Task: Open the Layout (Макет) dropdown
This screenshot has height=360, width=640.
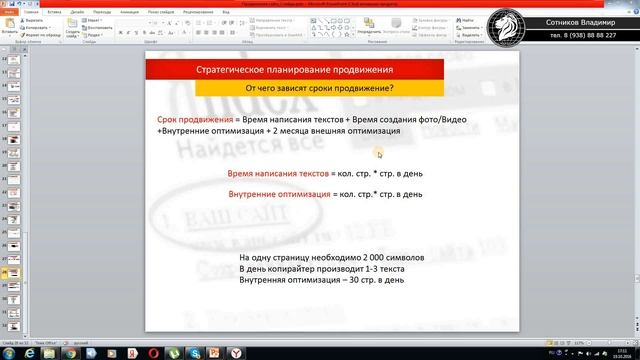Action: coord(92,20)
